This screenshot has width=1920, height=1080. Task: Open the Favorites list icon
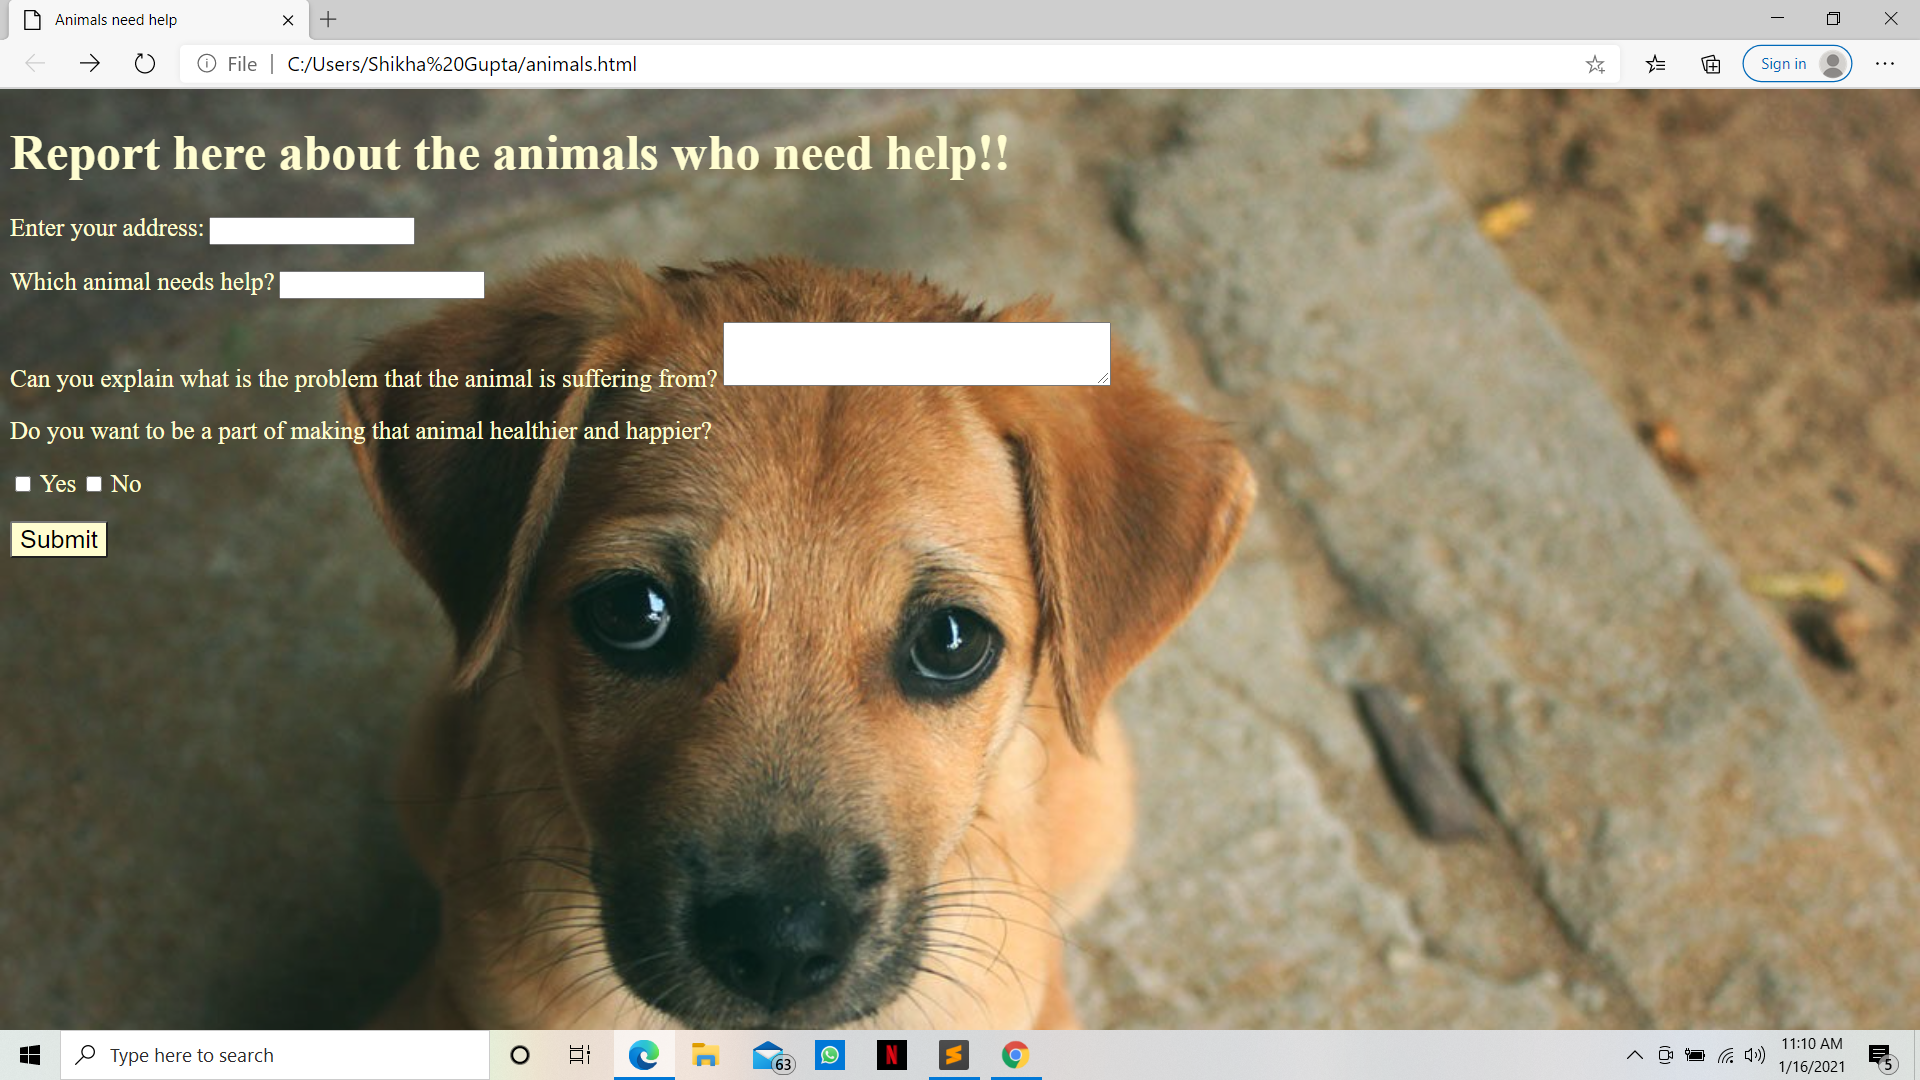point(1655,64)
